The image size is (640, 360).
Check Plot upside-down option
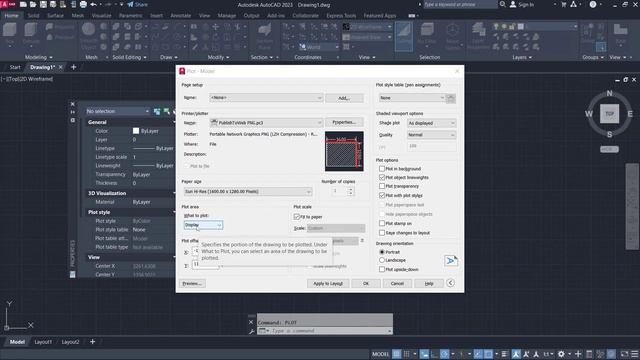(382, 269)
